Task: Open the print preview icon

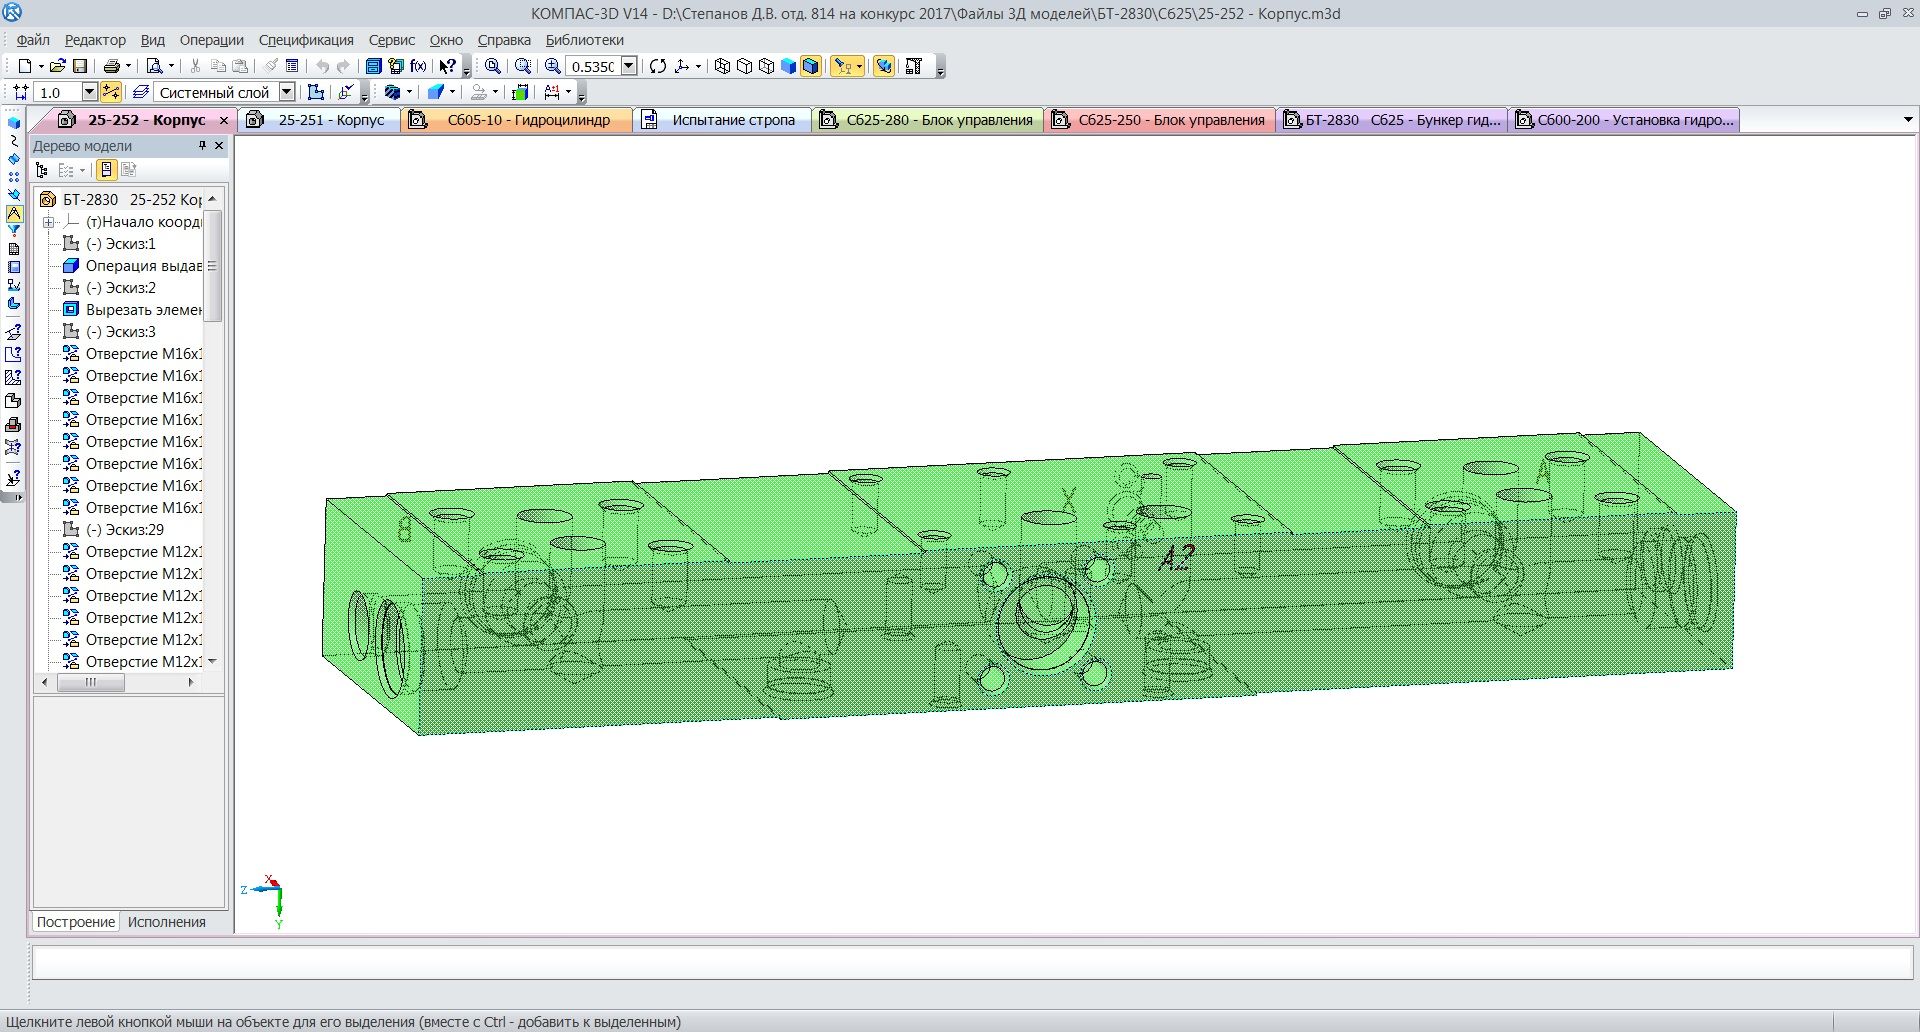Action: click(x=154, y=66)
